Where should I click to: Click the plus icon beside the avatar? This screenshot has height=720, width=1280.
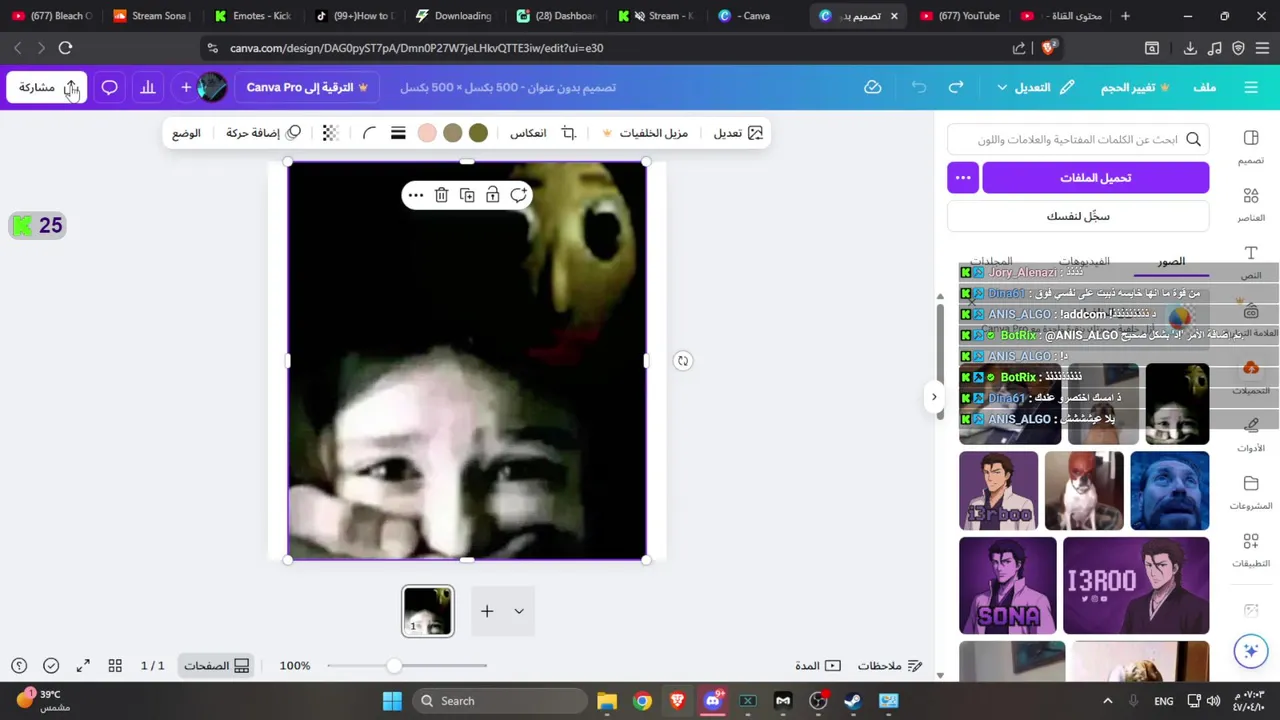[186, 87]
